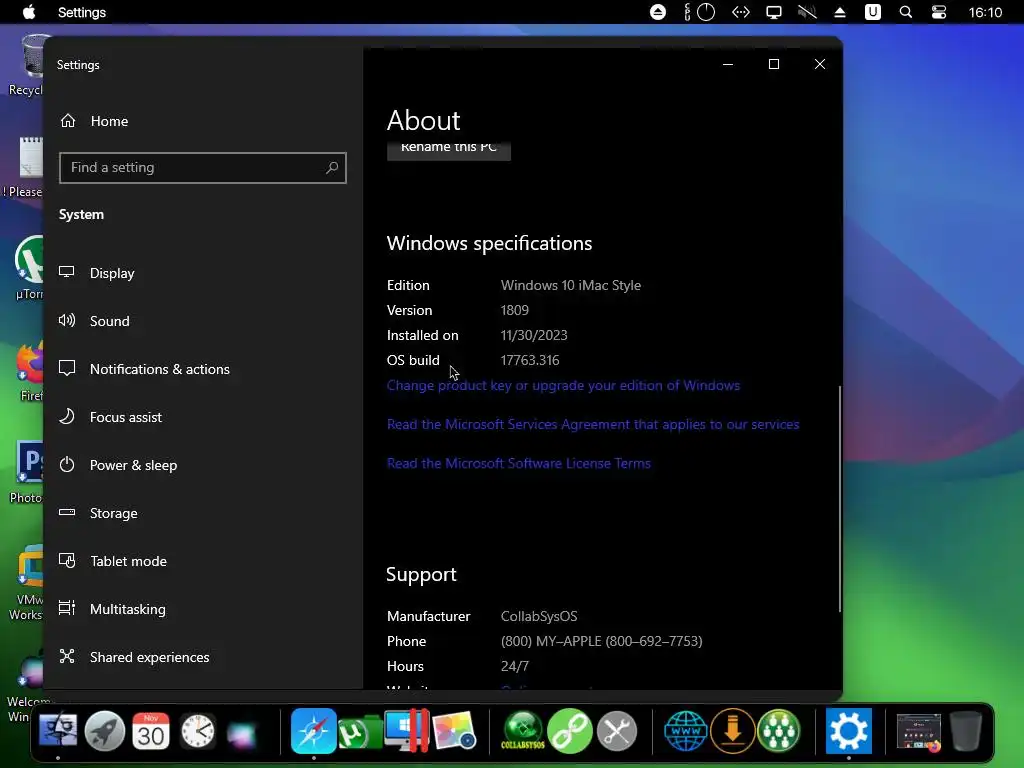This screenshot has width=1024, height=768.
Task: Open the wrench and screwdriver tools icon
Action: [x=617, y=731]
